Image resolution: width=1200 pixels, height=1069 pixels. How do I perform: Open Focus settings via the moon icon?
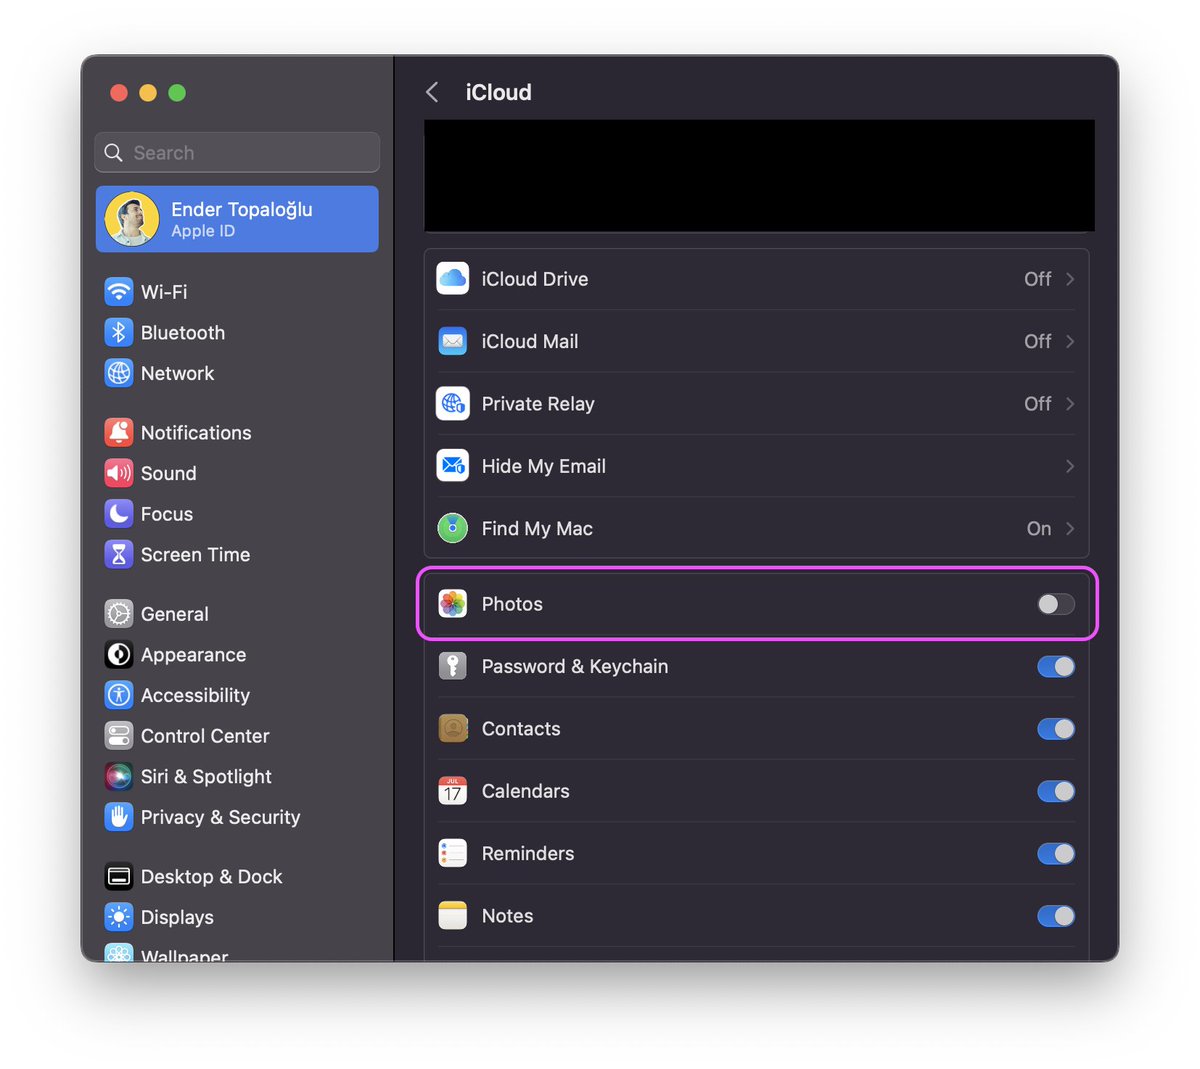(x=118, y=514)
